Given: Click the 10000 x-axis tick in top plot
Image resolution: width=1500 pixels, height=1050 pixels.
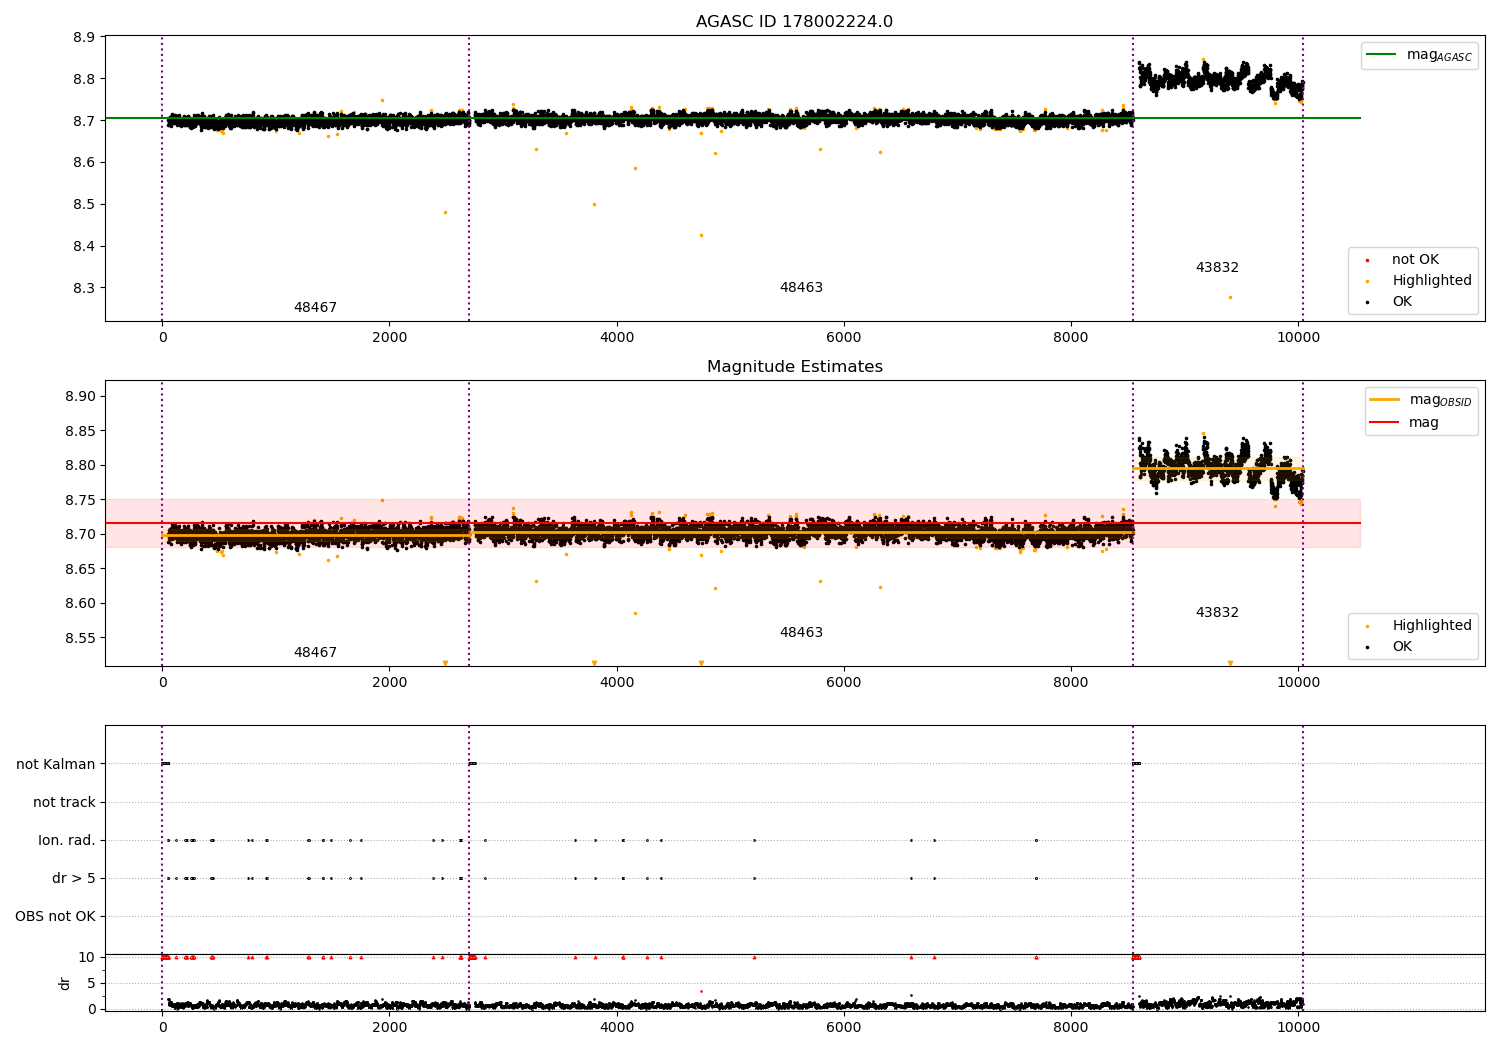Looking at the screenshot, I should pos(1298,338).
